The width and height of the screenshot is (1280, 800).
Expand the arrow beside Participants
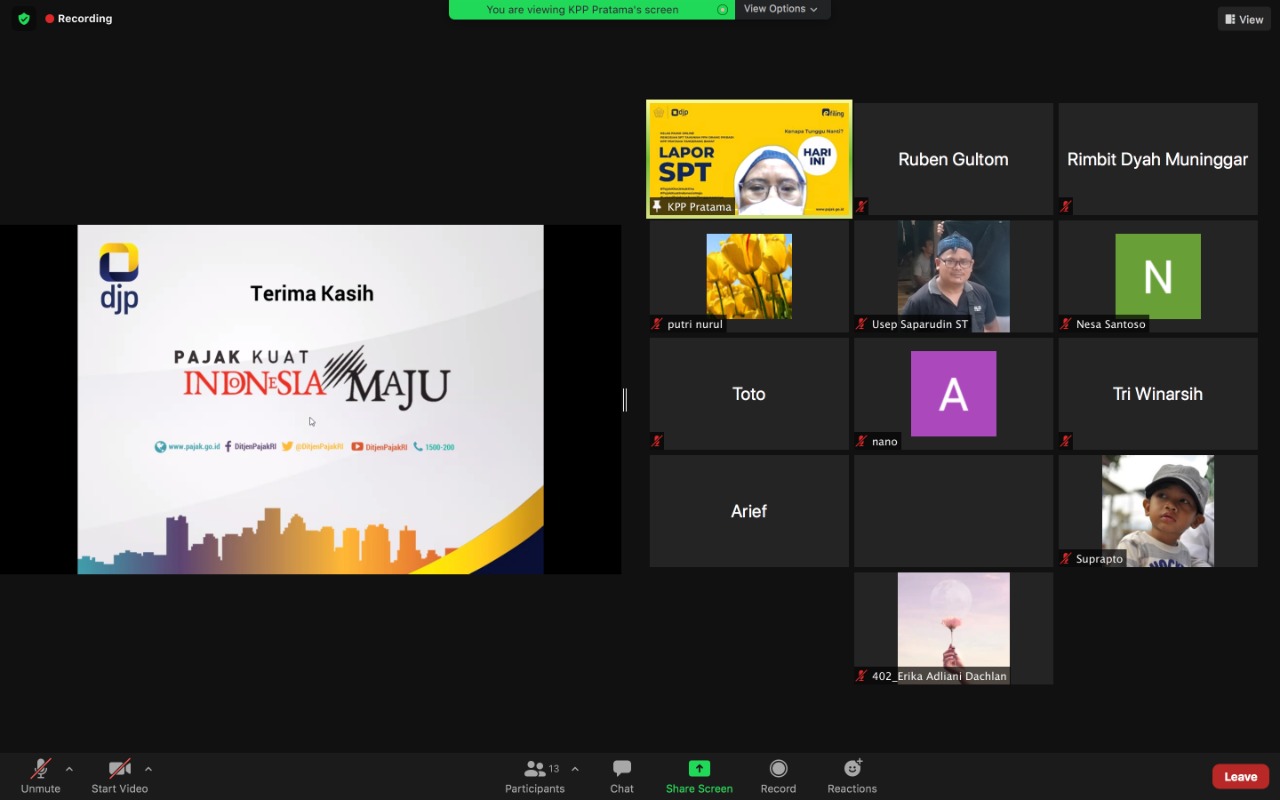click(575, 769)
